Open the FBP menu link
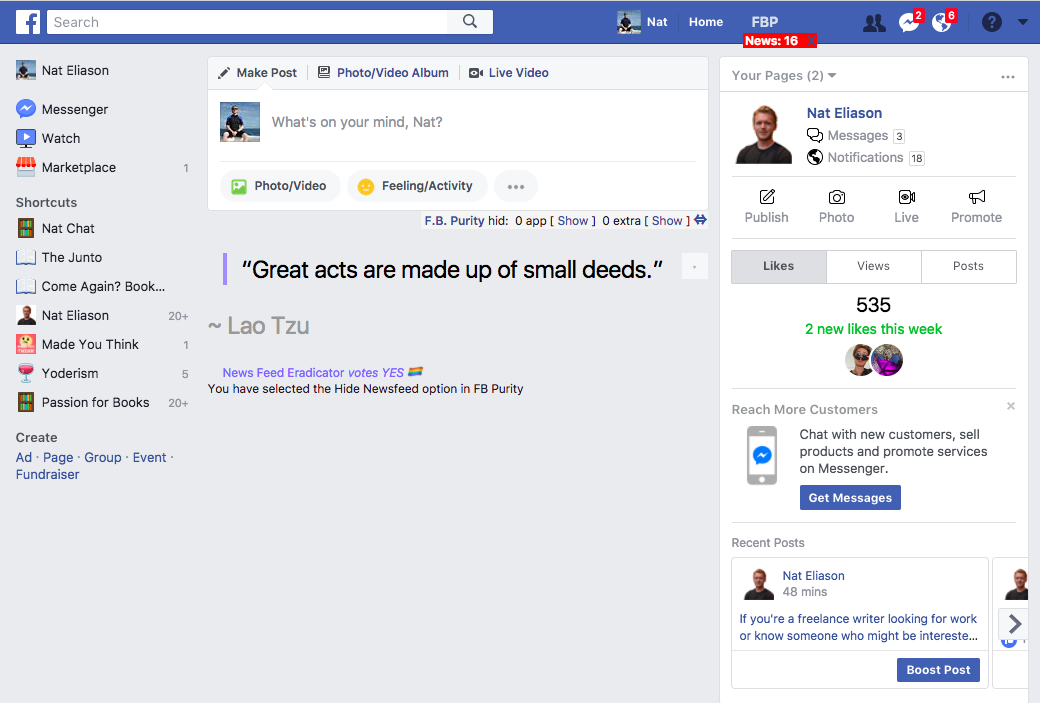Viewport: 1040px width, 703px height. point(765,22)
